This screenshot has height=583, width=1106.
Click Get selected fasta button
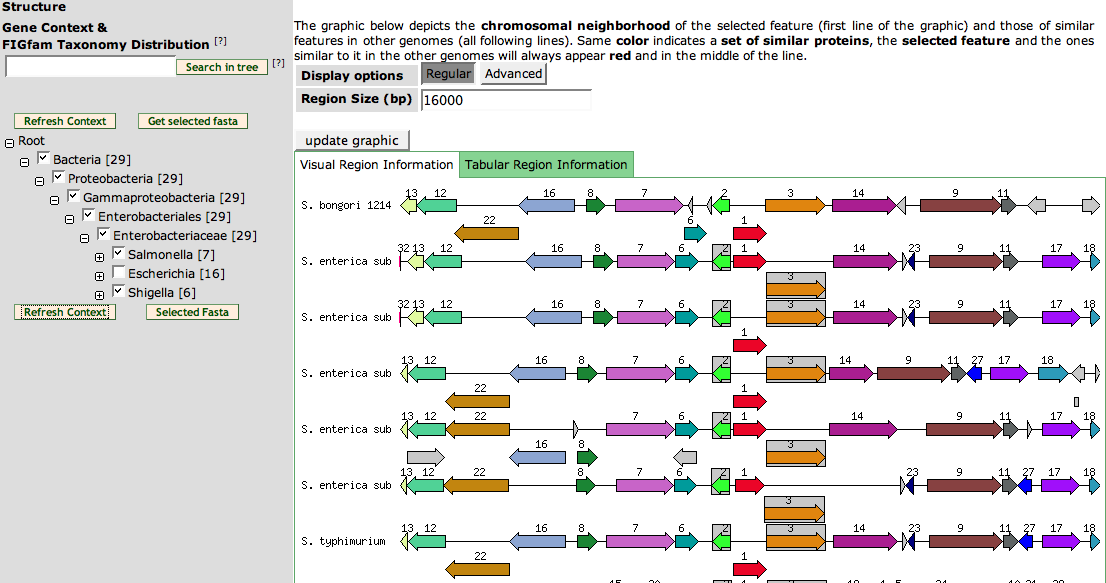[193, 121]
